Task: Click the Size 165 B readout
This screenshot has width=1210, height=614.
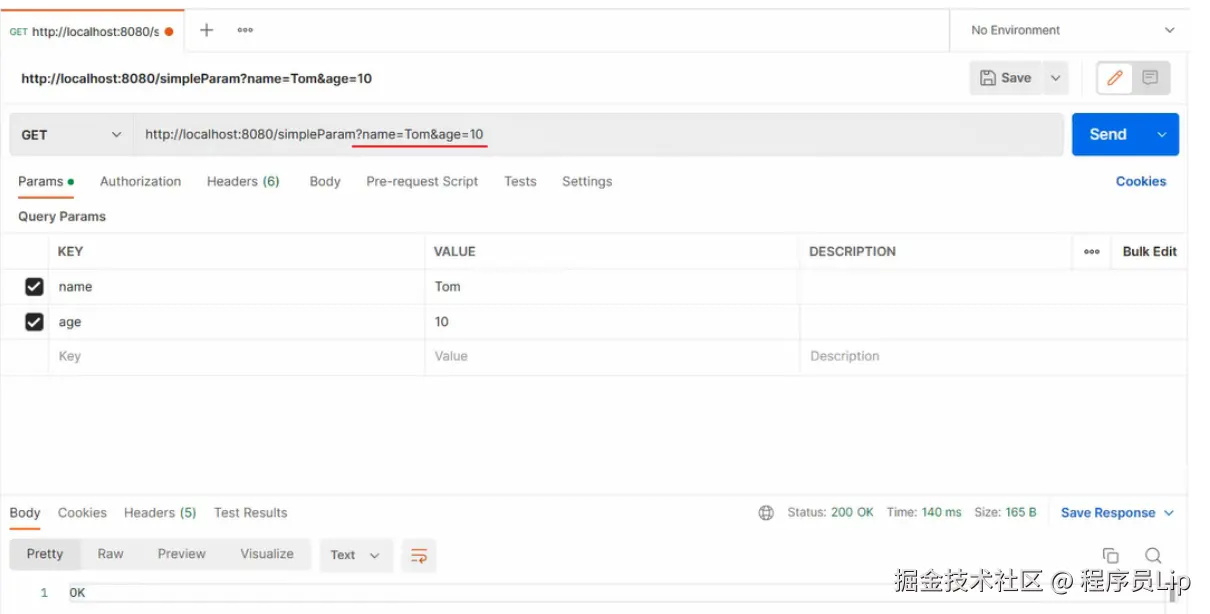Action: [x=1006, y=513]
